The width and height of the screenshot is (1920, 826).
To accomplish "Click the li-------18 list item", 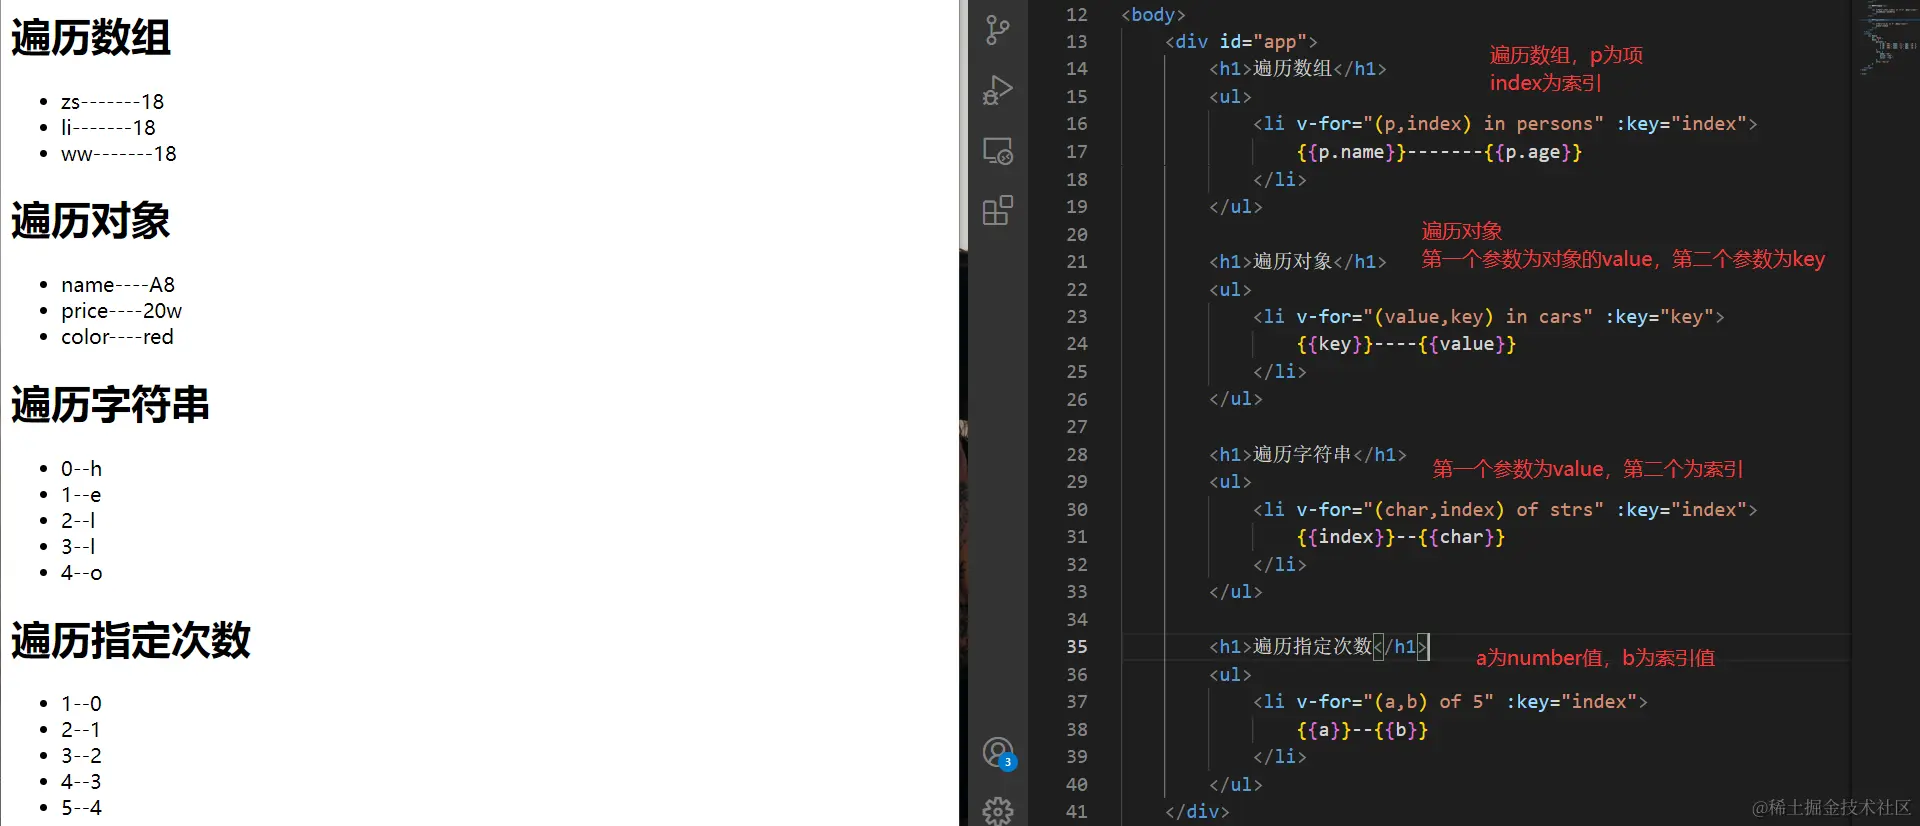I will (x=108, y=128).
